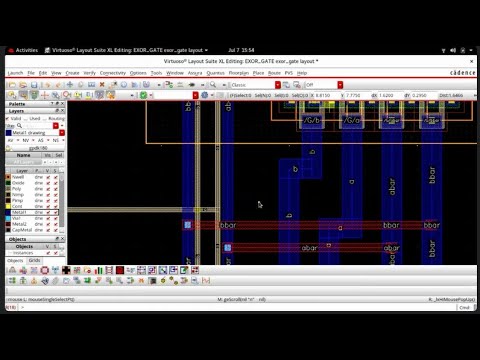Image resolution: width=480 pixels, height=360 pixels.
Task: Open the Launch menu
Action: point(15,73)
